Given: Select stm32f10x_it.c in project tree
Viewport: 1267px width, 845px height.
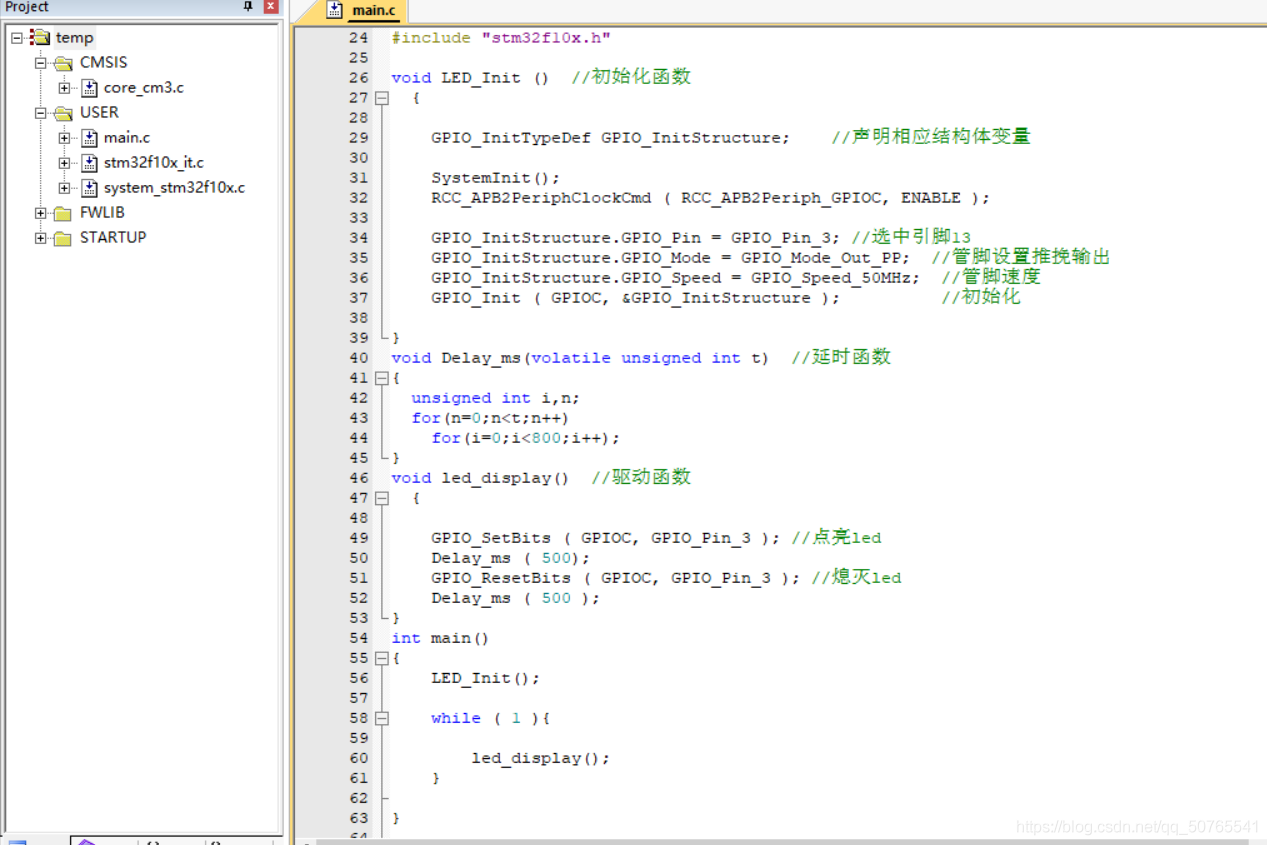Looking at the screenshot, I should pyautogui.click(x=154, y=163).
